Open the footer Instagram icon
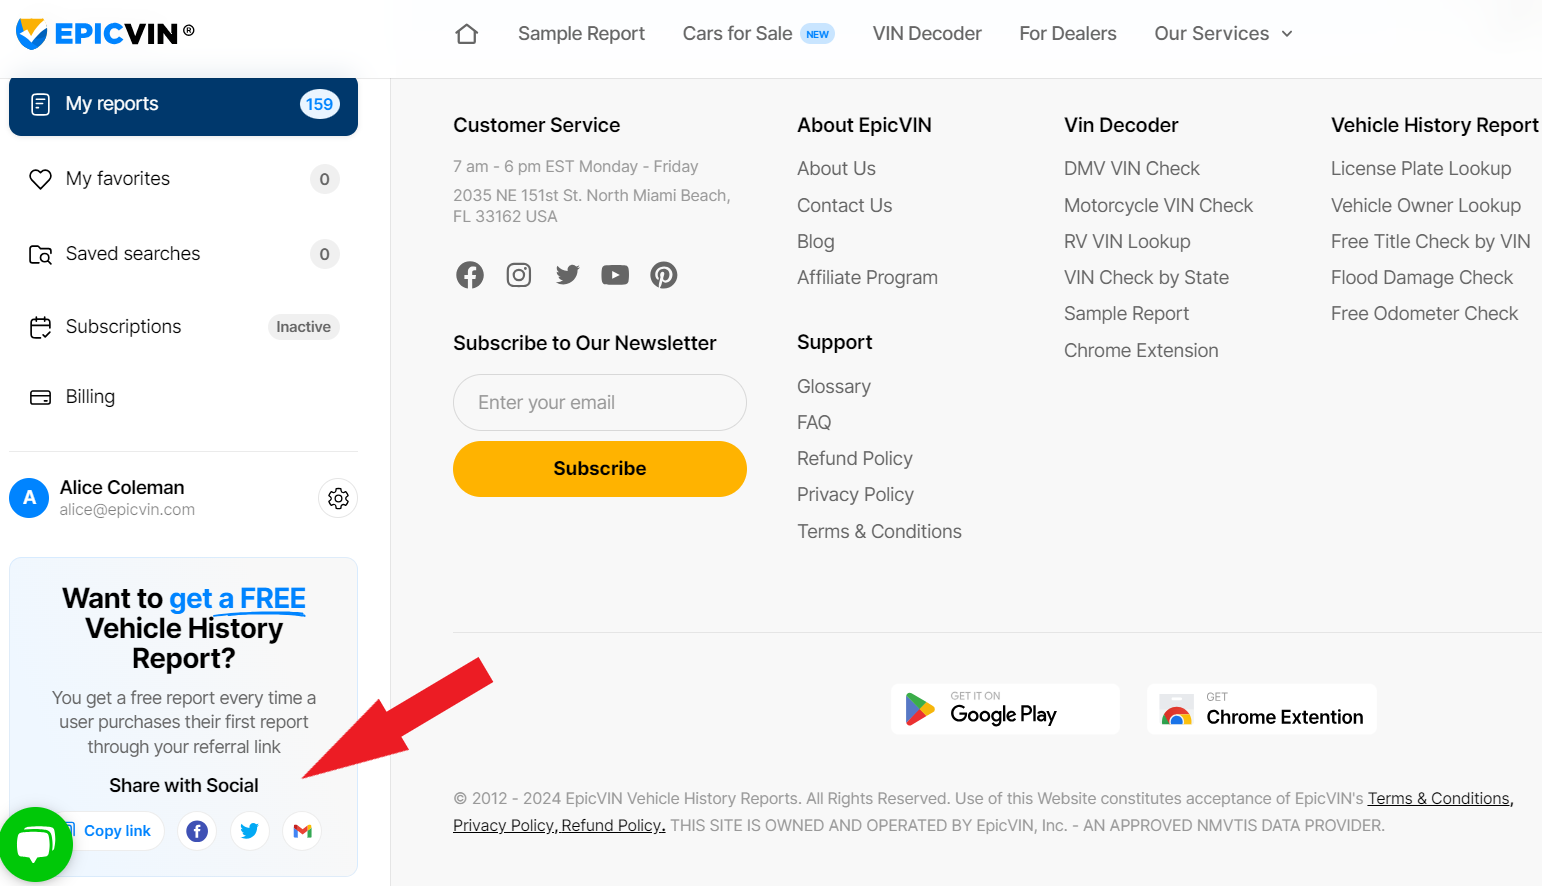This screenshot has width=1542, height=886. [519, 275]
